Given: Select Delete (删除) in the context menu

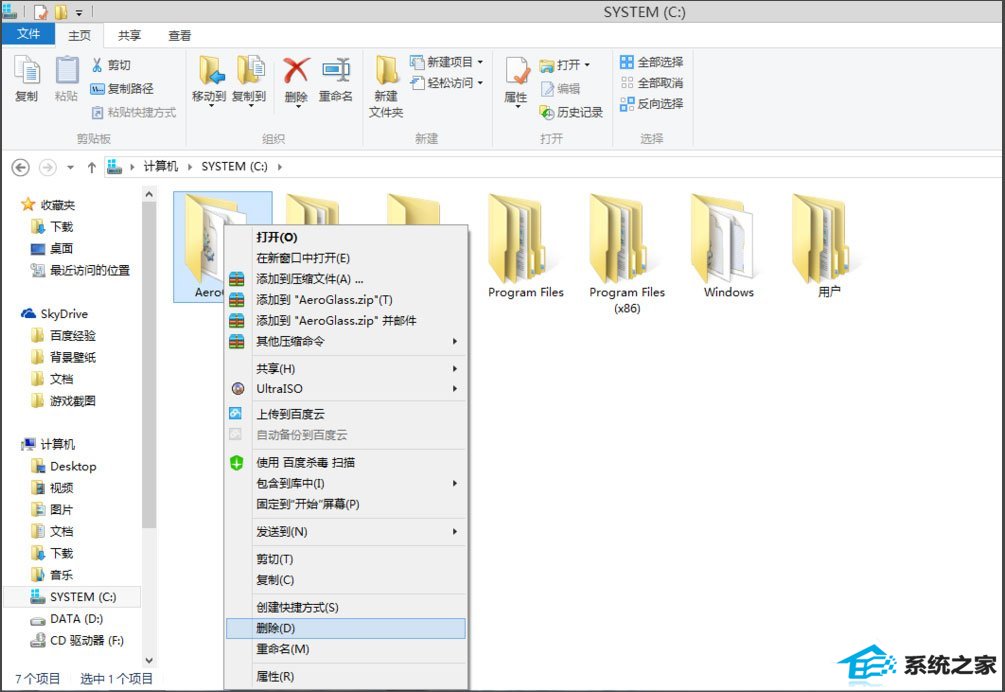Looking at the screenshot, I should [345, 628].
